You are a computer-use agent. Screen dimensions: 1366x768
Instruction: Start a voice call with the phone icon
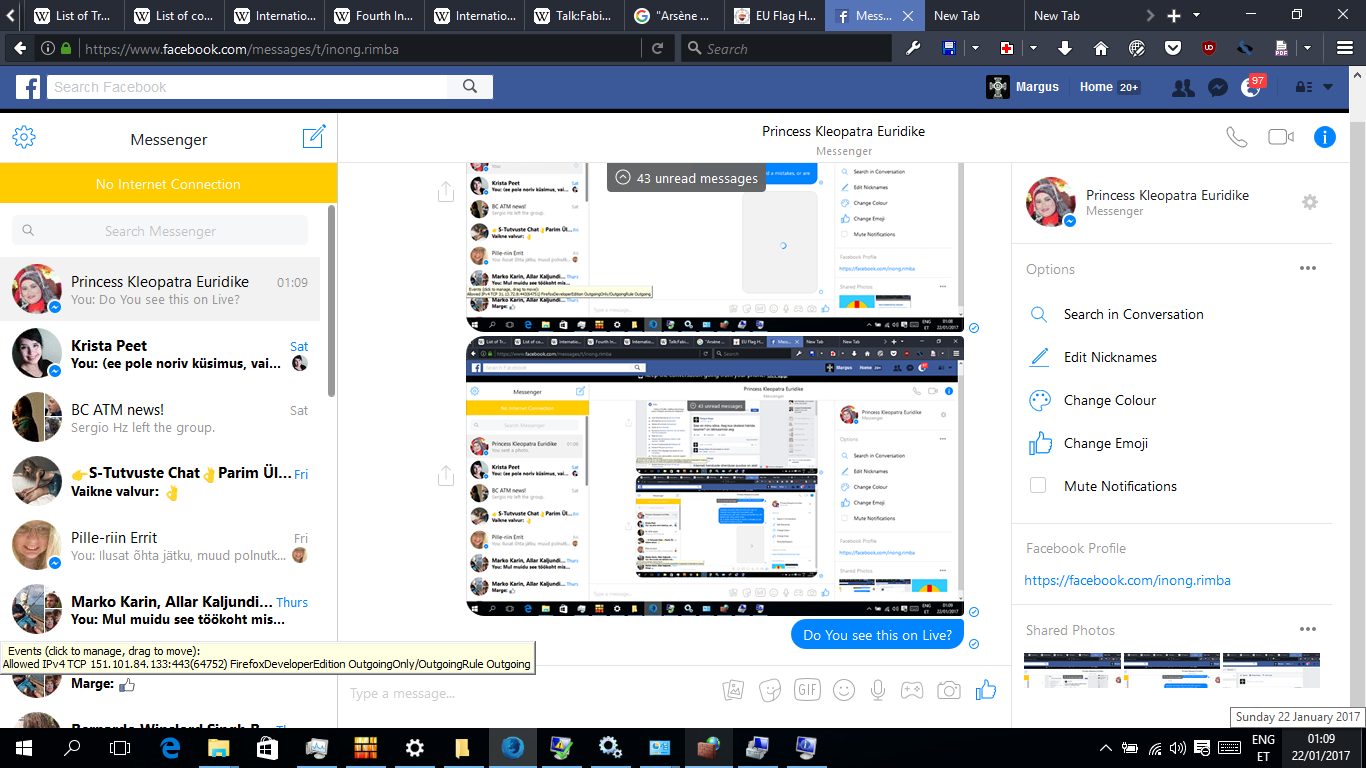click(1237, 137)
